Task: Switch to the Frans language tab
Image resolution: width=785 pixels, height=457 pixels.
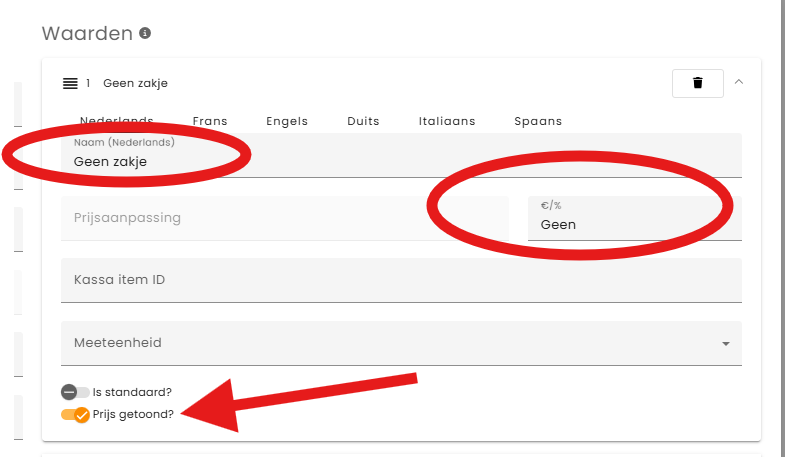Action: click(210, 121)
